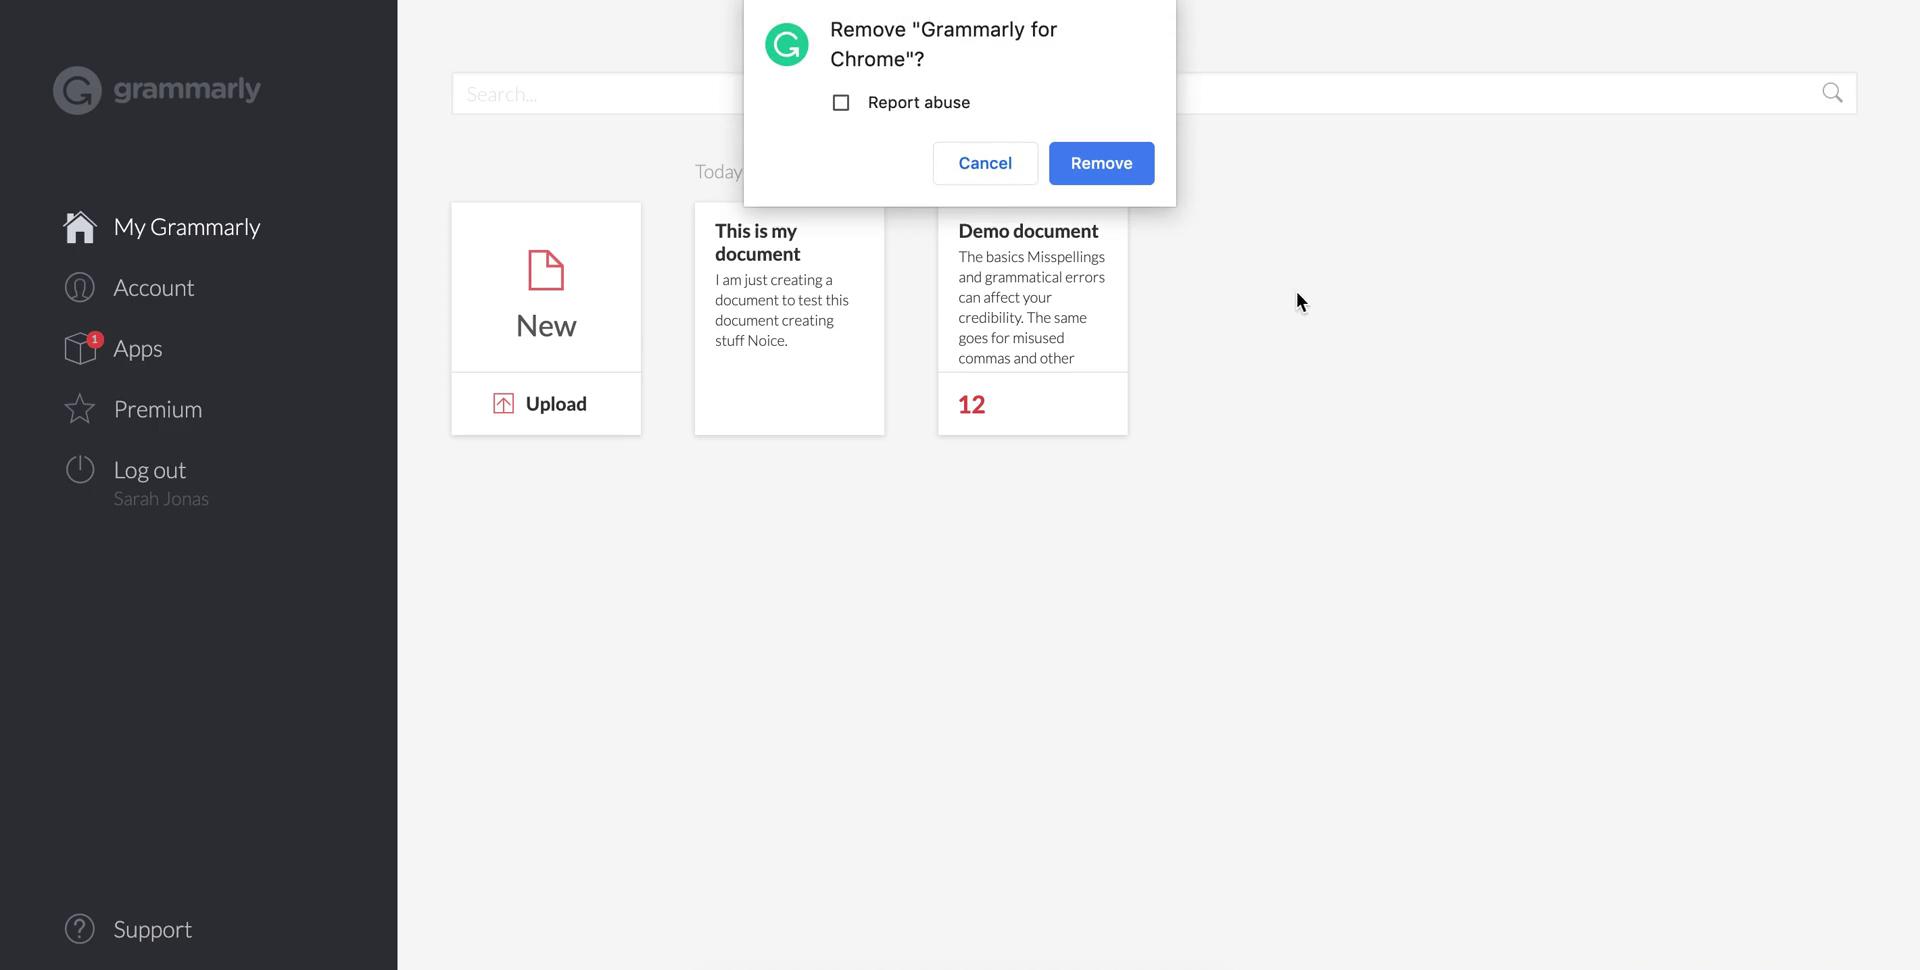This screenshot has width=1920, height=970.
Task: Click the Apps cube icon with badge
Action: [82, 348]
